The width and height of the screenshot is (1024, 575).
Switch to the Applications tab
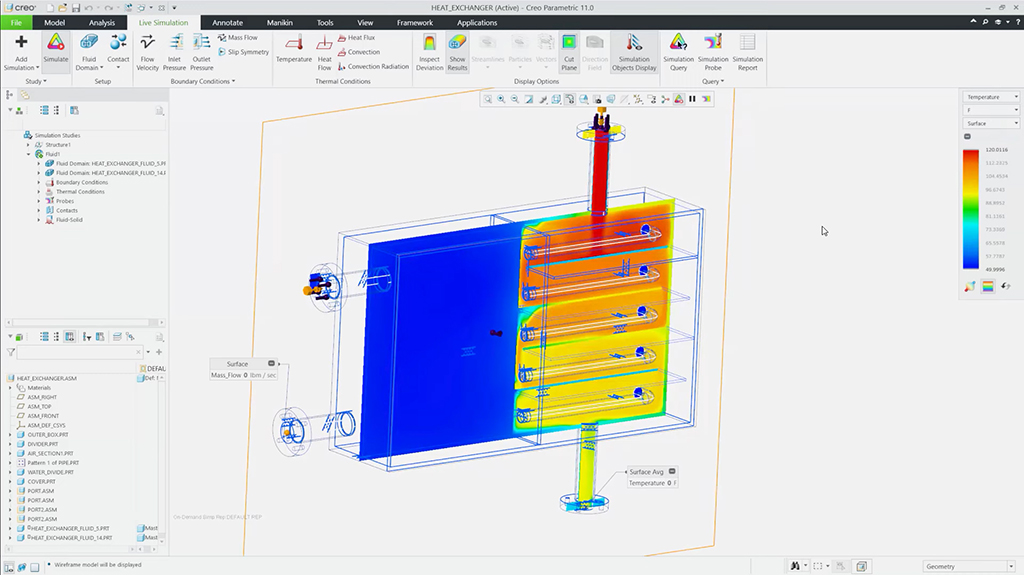(x=477, y=22)
